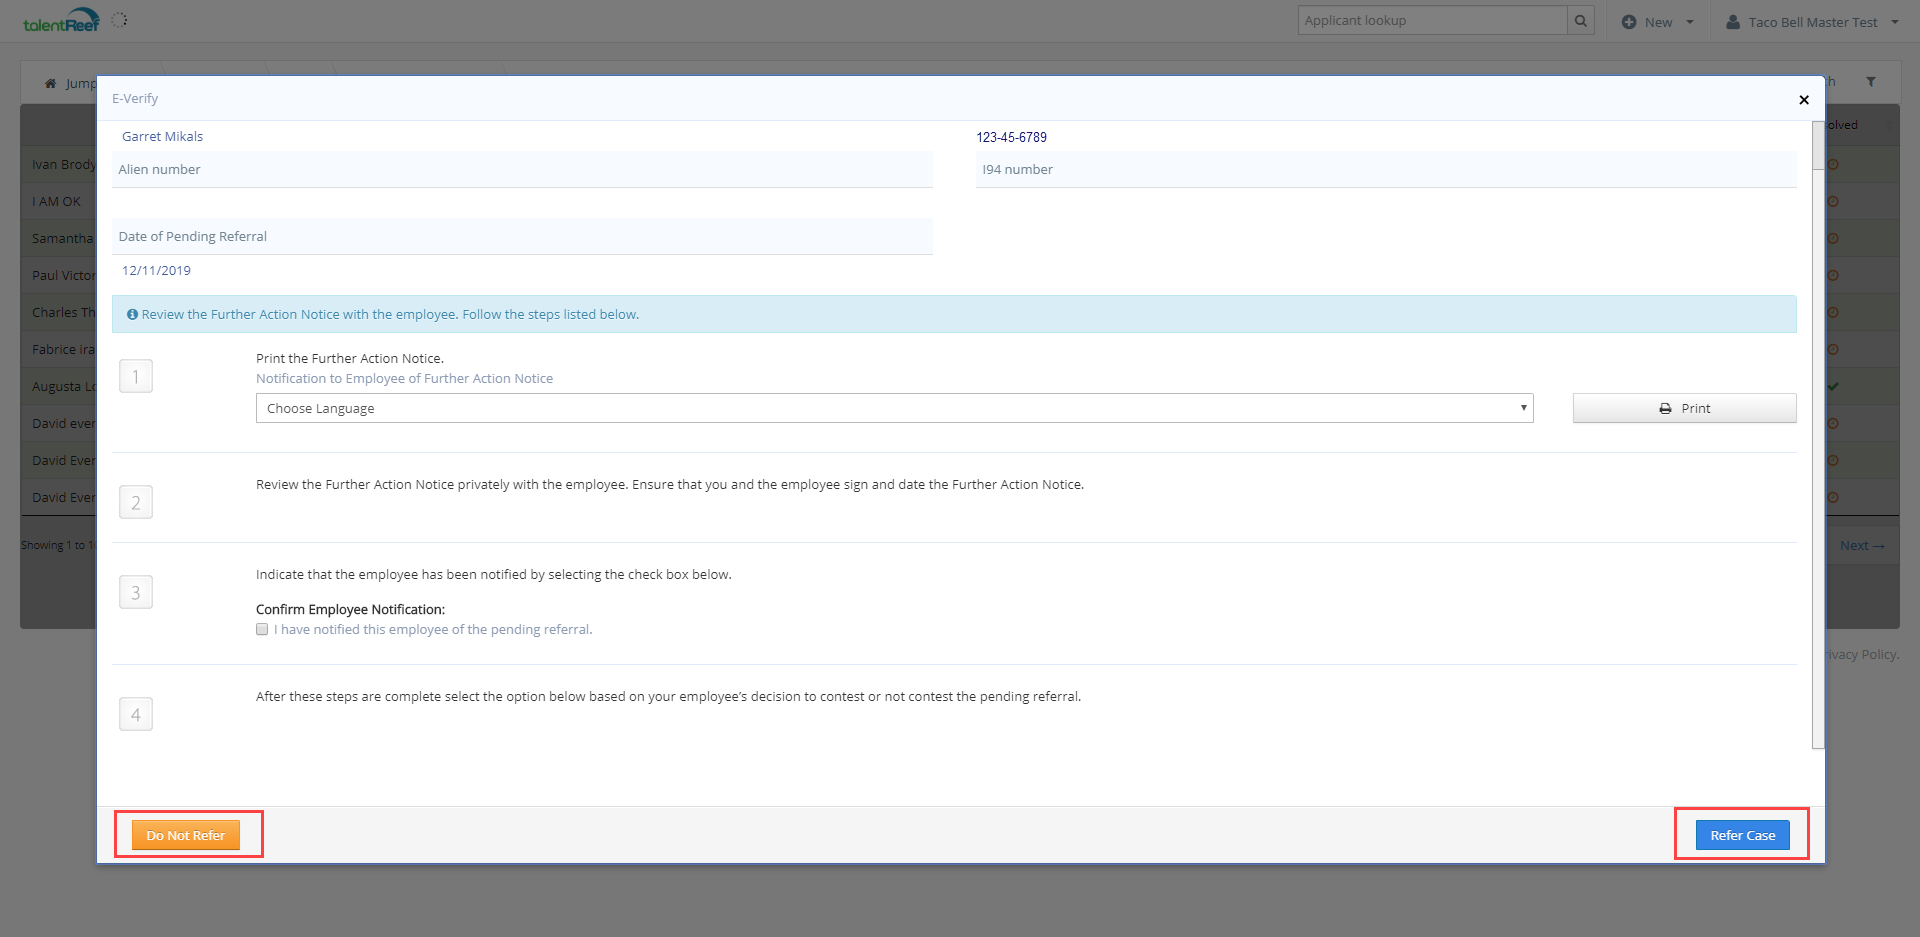Open Notification to Employee of Further Action Notice link
This screenshot has height=937, width=1920.
(x=404, y=379)
